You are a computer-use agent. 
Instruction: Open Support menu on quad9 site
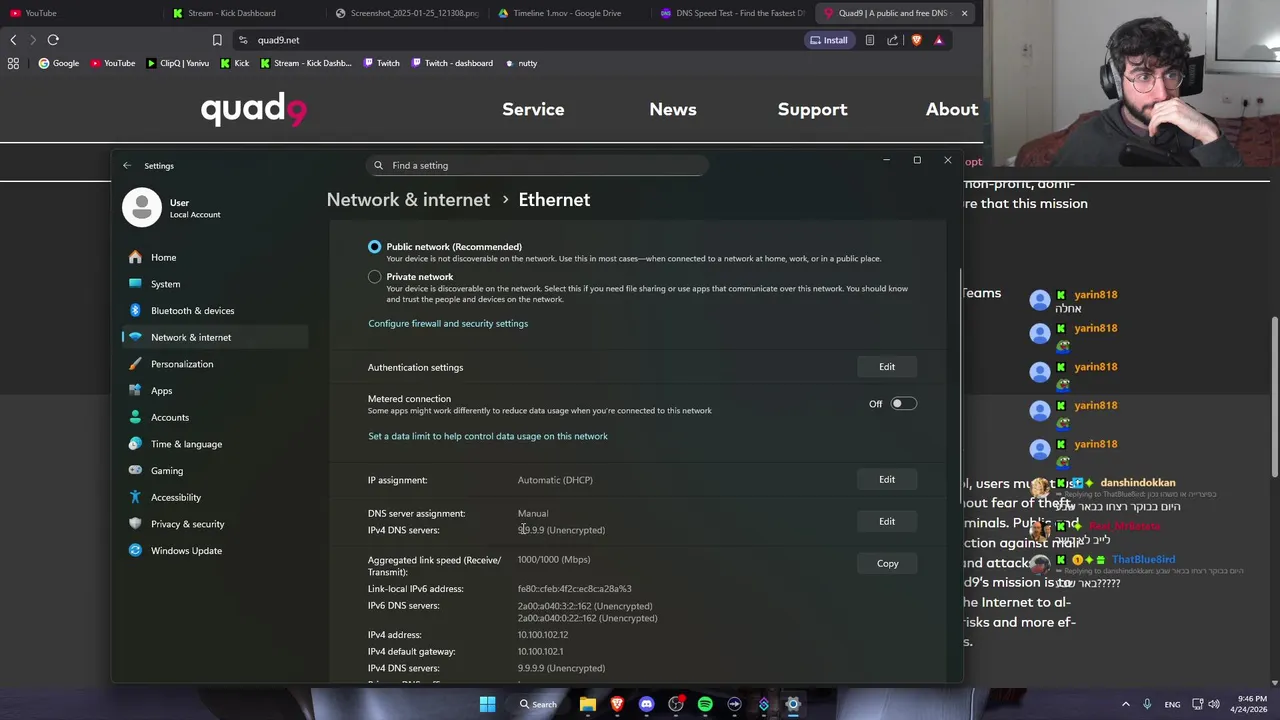point(812,109)
